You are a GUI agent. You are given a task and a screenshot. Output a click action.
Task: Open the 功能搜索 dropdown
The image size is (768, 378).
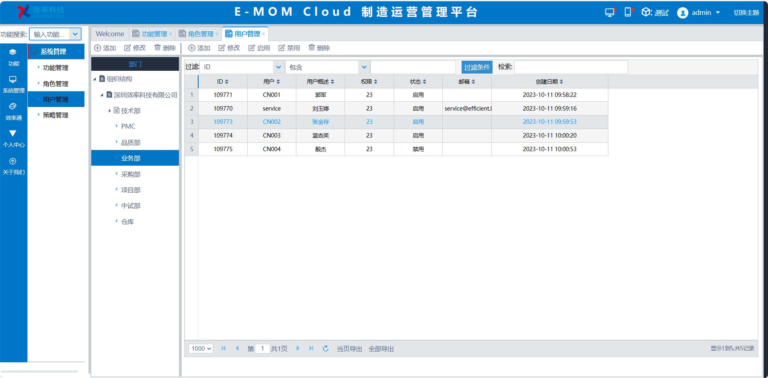click(75, 34)
